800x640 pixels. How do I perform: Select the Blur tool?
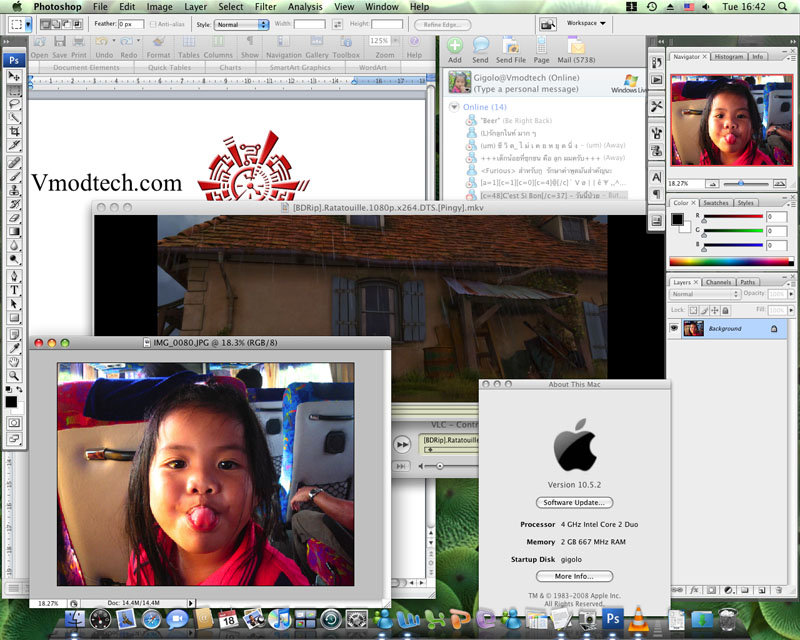tap(14, 245)
